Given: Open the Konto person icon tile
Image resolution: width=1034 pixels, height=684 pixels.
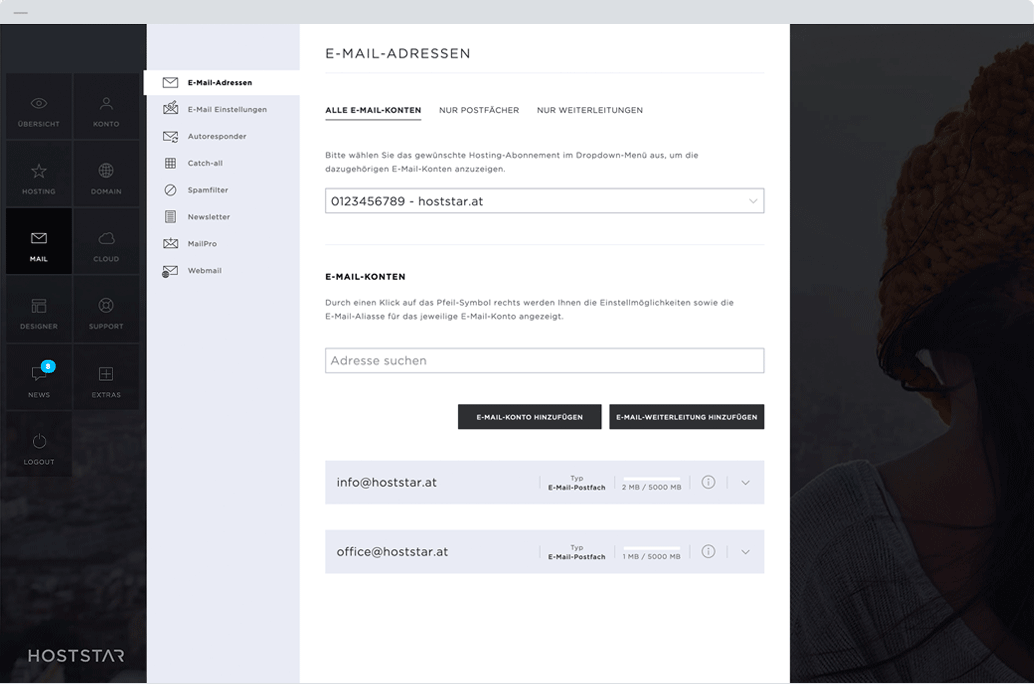Looking at the screenshot, I should pyautogui.click(x=106, y=107).
